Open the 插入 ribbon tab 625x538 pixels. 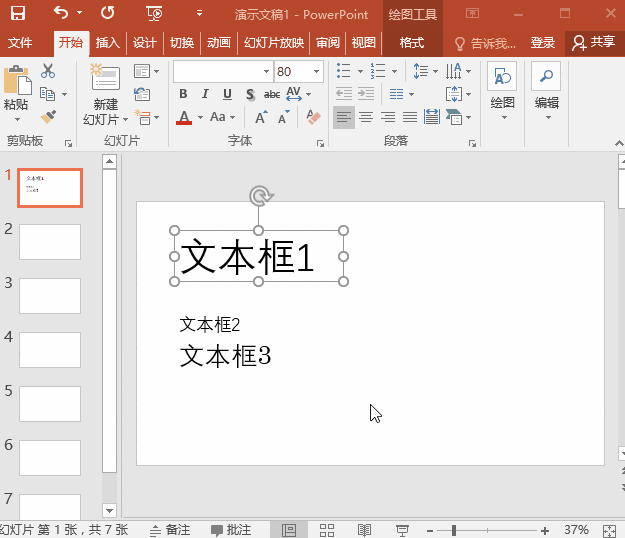(x=108, y=43)
